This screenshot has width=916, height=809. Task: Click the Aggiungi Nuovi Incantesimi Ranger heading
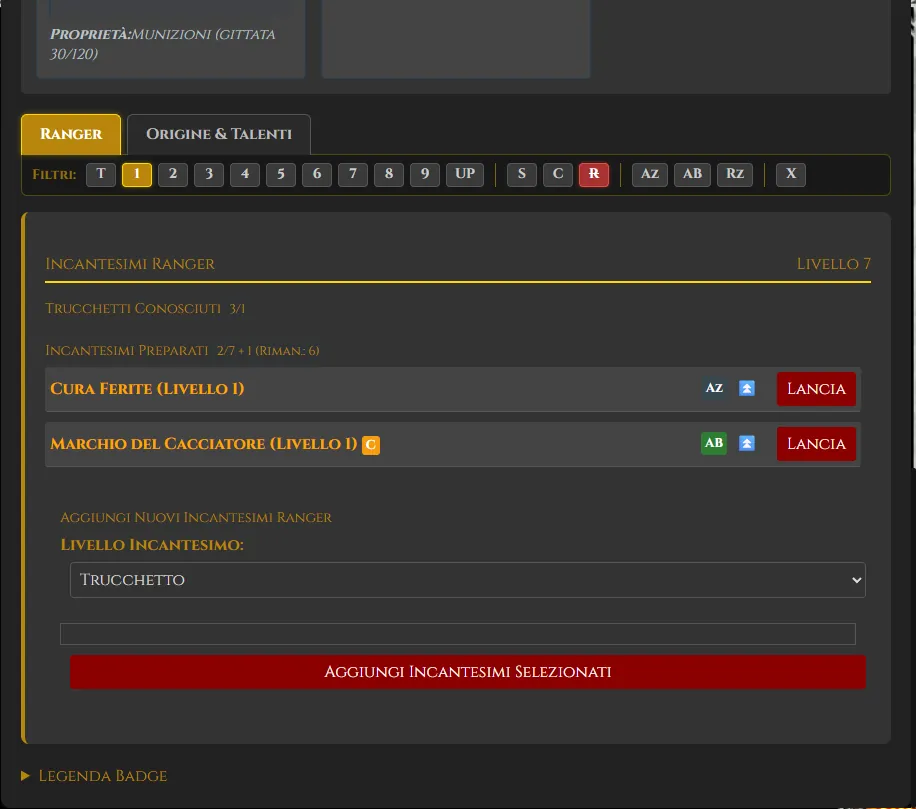point(196,518)
